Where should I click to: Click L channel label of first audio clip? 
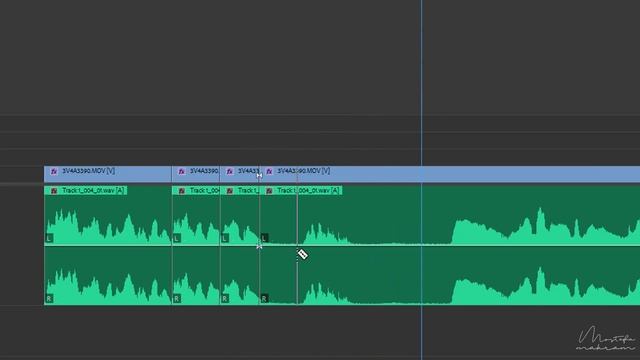(49, 238)
